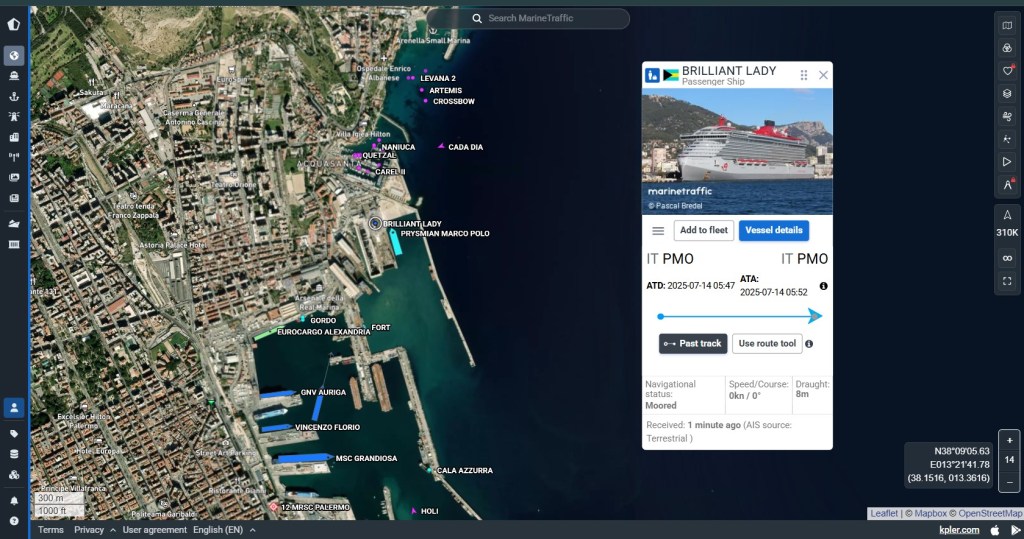Toggle the vessel filters icon in right toolbar

click(1007, 48)
